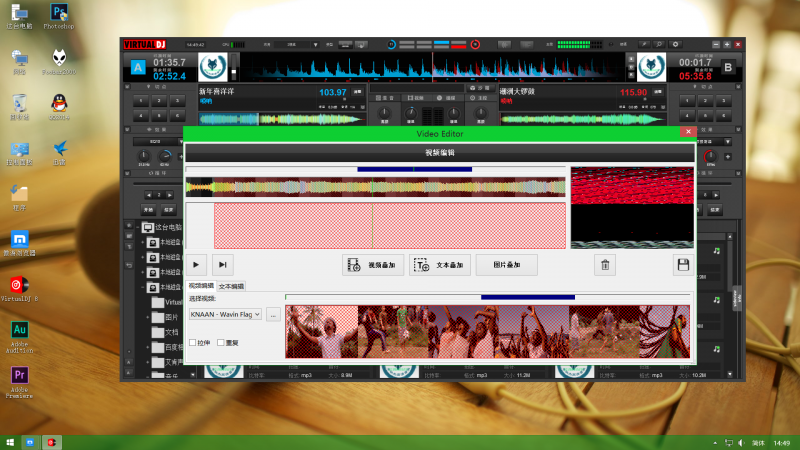
Task: Click the deck A button
Action: pyautogui.click(x=137, y=68)
